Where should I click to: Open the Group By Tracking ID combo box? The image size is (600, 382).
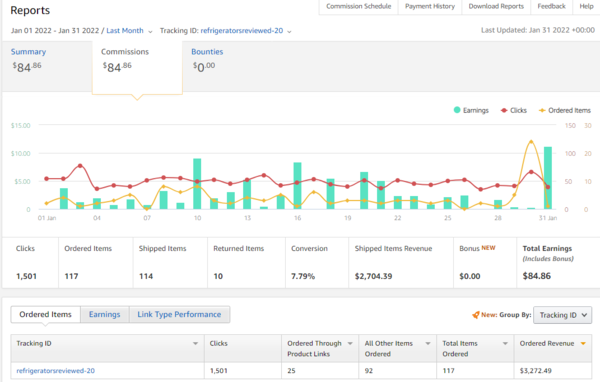pyautogui.click(x=562, y=315)
